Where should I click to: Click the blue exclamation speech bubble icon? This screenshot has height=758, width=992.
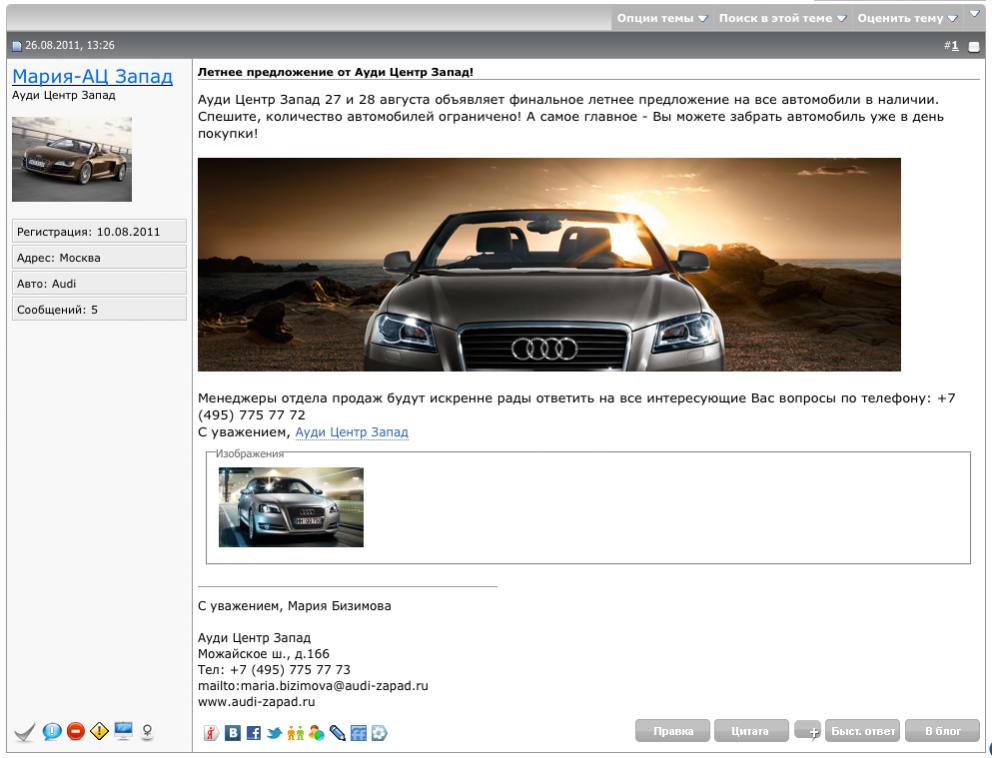(x=52, y=731)
